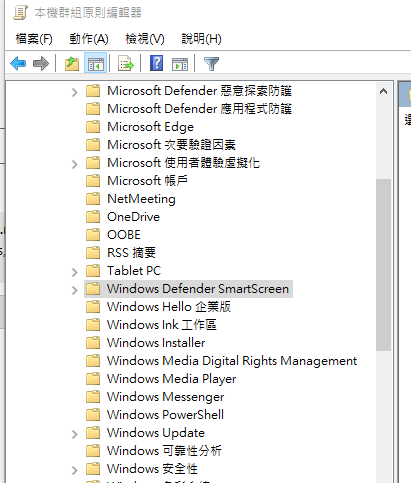
Task: Select the Windows 可靠性分析 folder
Action: pyautogui.click(x=164, y=451)
